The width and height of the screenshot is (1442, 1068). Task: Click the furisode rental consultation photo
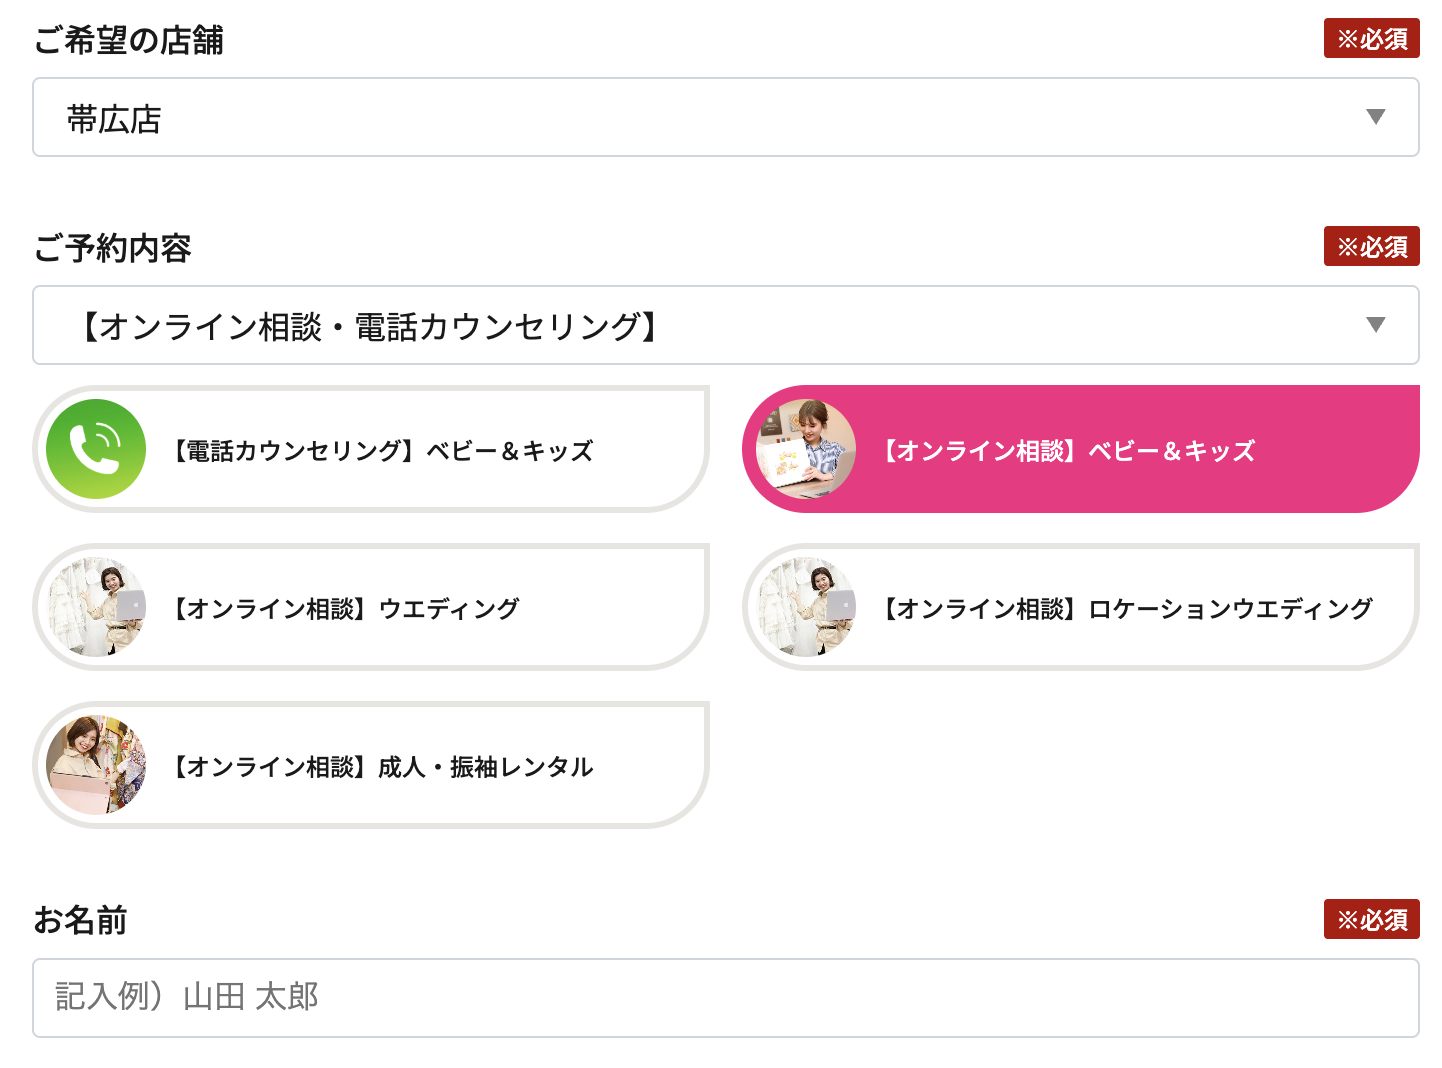coord(96,765)
